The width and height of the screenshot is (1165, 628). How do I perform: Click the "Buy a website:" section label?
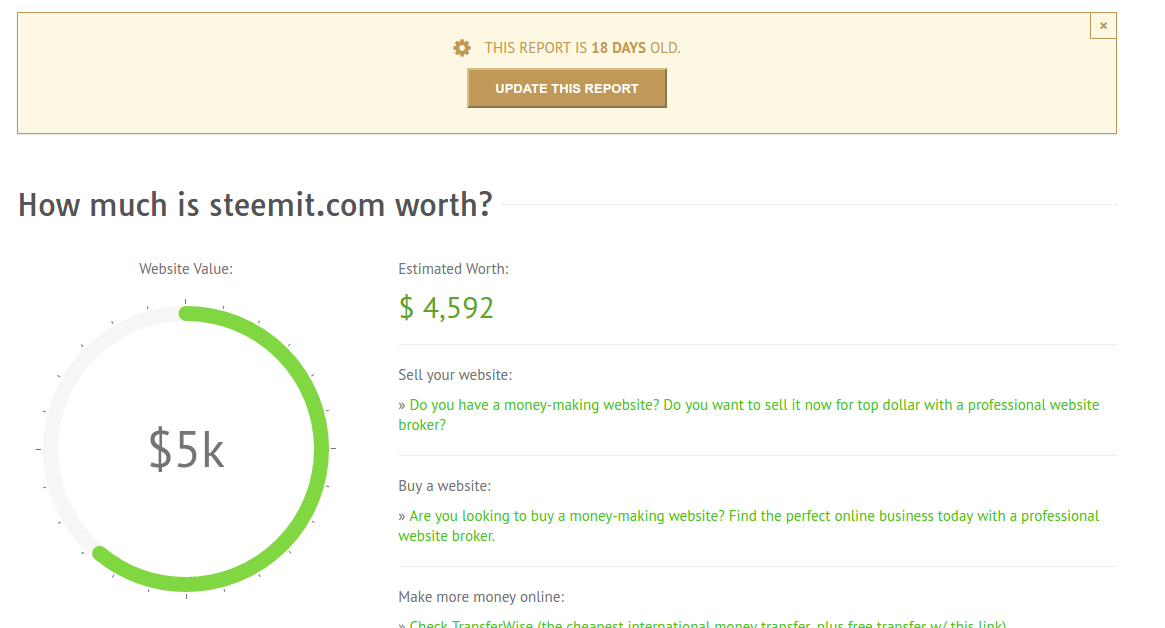pos(444,486)
